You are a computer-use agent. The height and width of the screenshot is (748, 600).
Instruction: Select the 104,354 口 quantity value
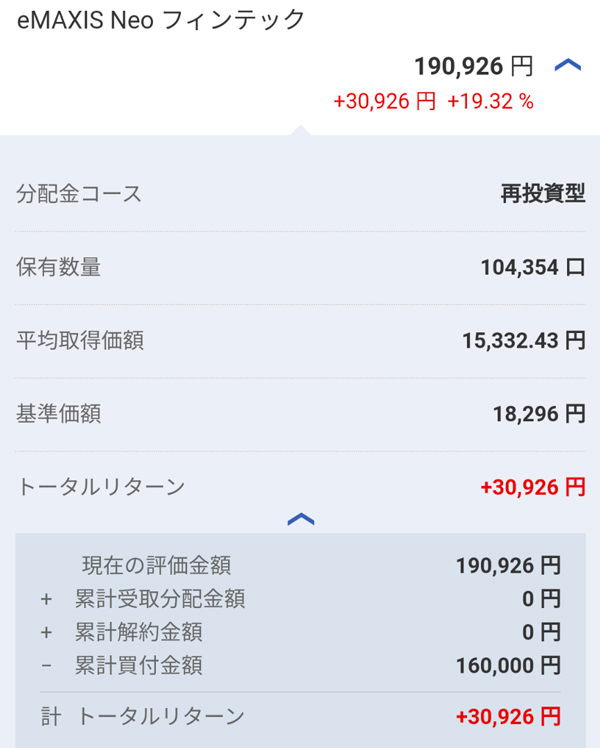[x=533, y=268]
